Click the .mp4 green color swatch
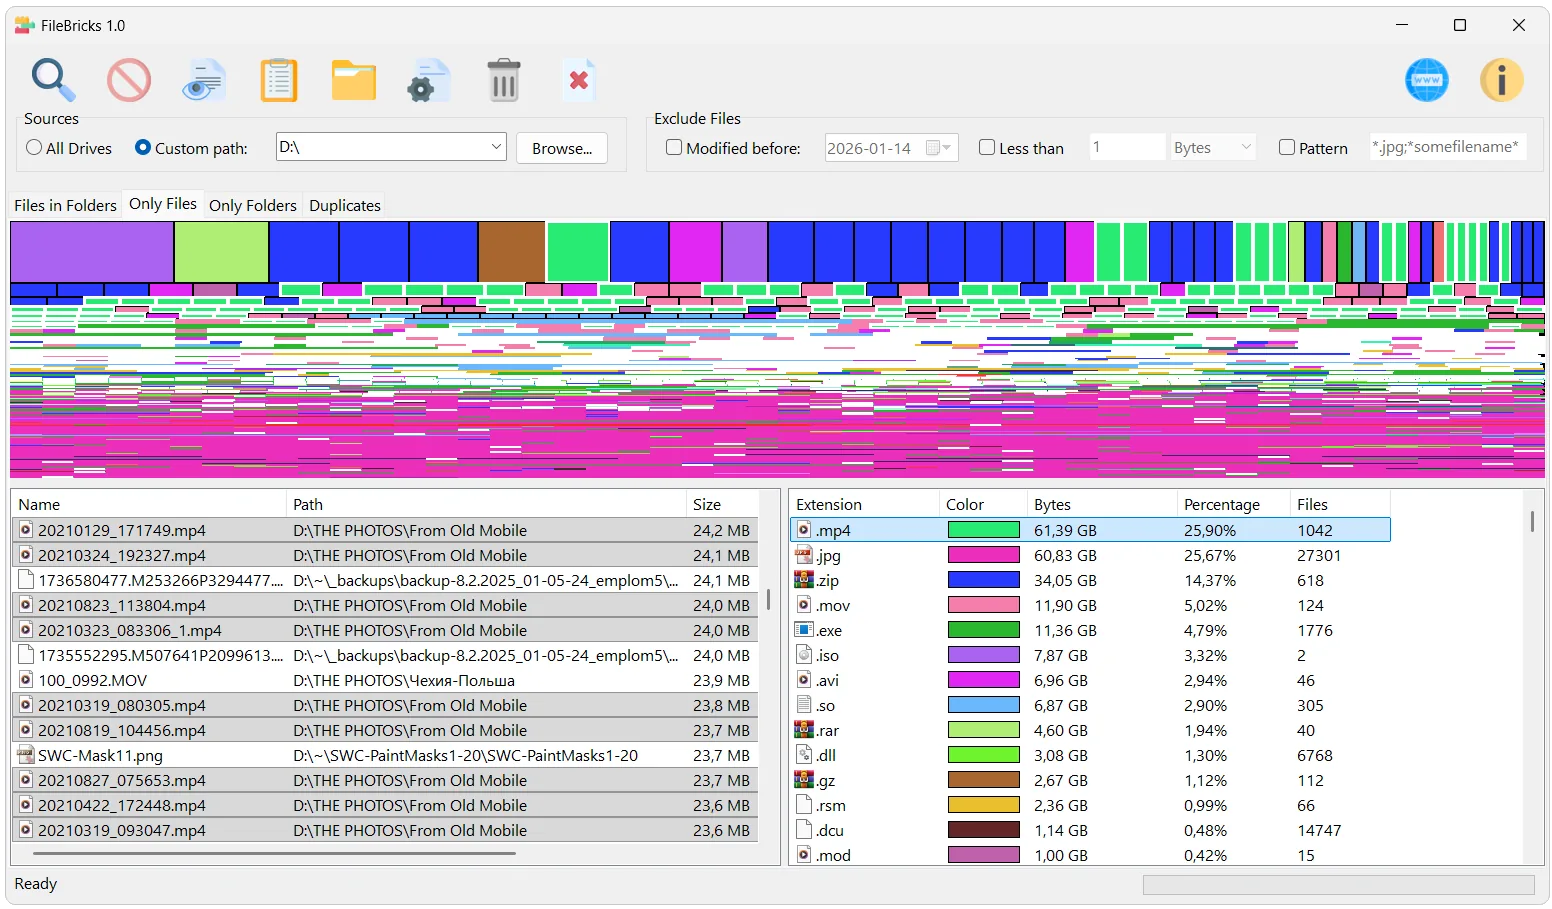This screenshot has width=1552, height=909. click(x=984, y=530)
